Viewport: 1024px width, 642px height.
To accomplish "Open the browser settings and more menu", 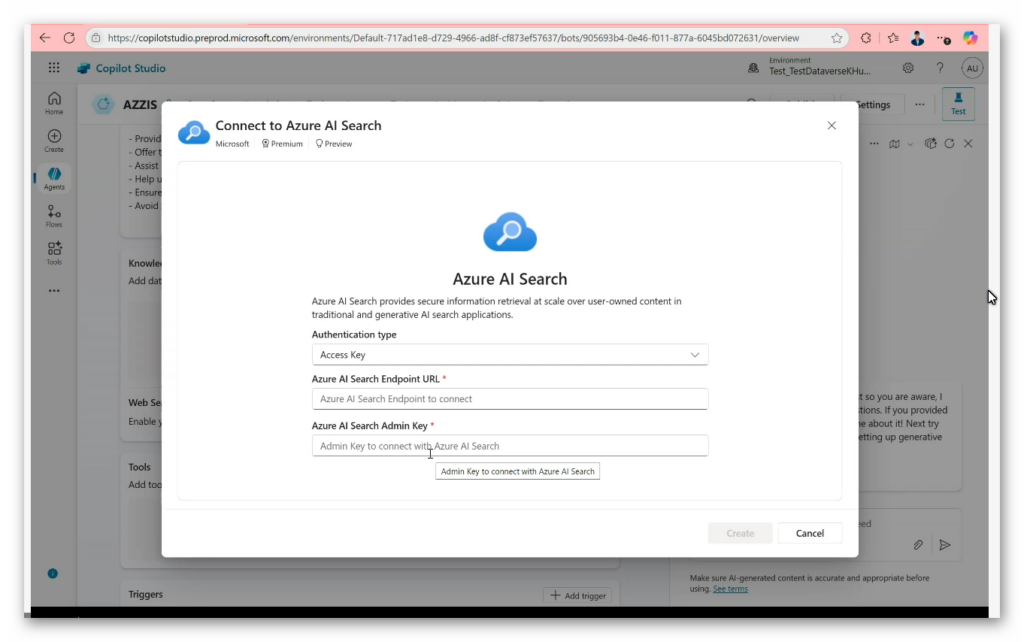I will (x=943, y=39).
